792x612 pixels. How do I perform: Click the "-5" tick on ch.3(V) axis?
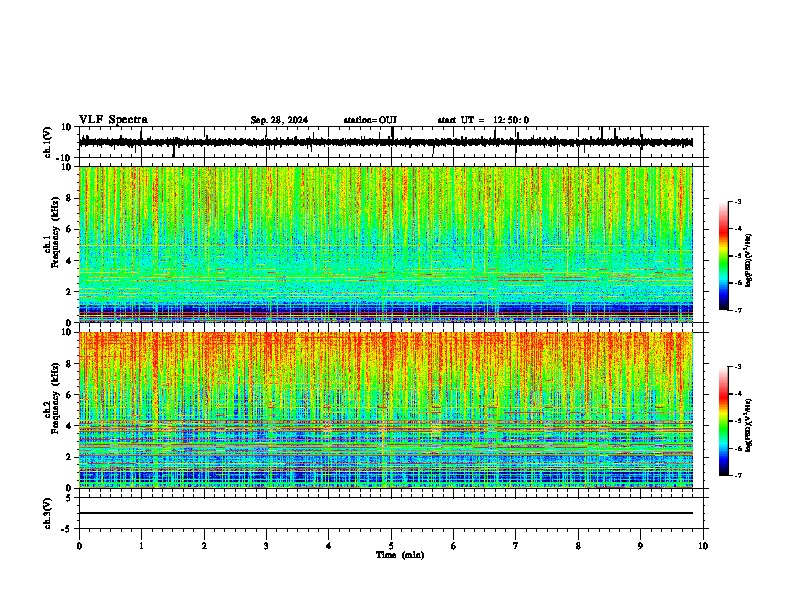(x=67, y=529)
